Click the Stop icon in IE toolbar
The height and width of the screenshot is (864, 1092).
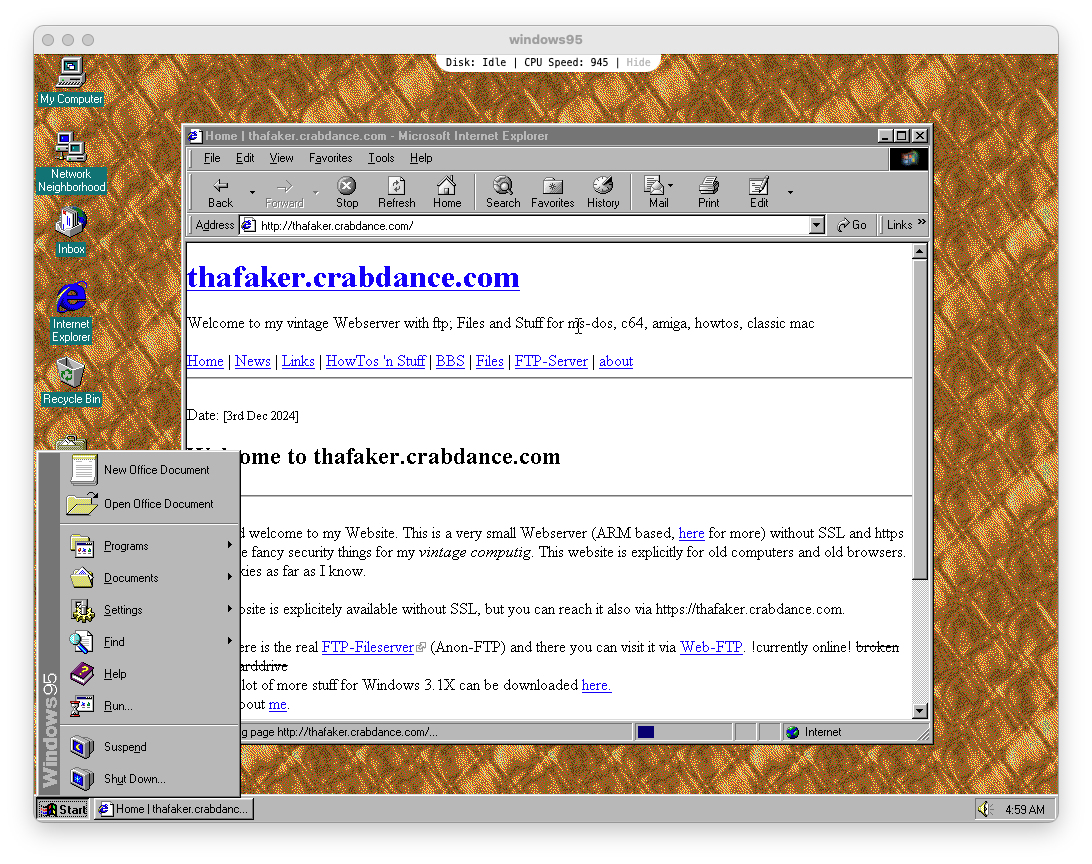pos(347,186)
